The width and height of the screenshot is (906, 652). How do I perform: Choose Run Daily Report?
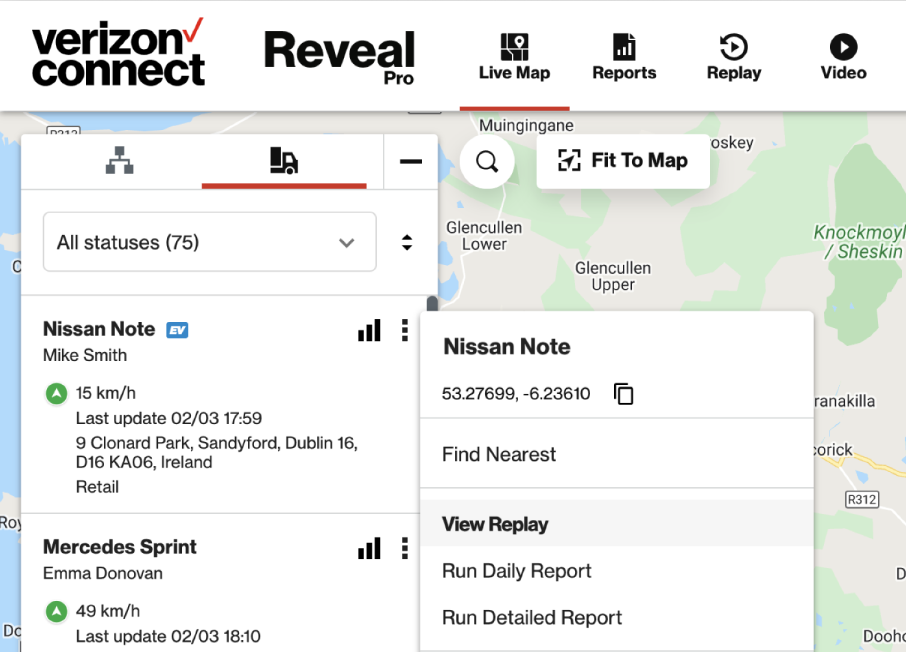pyautogui.click(x=516, y=571)
